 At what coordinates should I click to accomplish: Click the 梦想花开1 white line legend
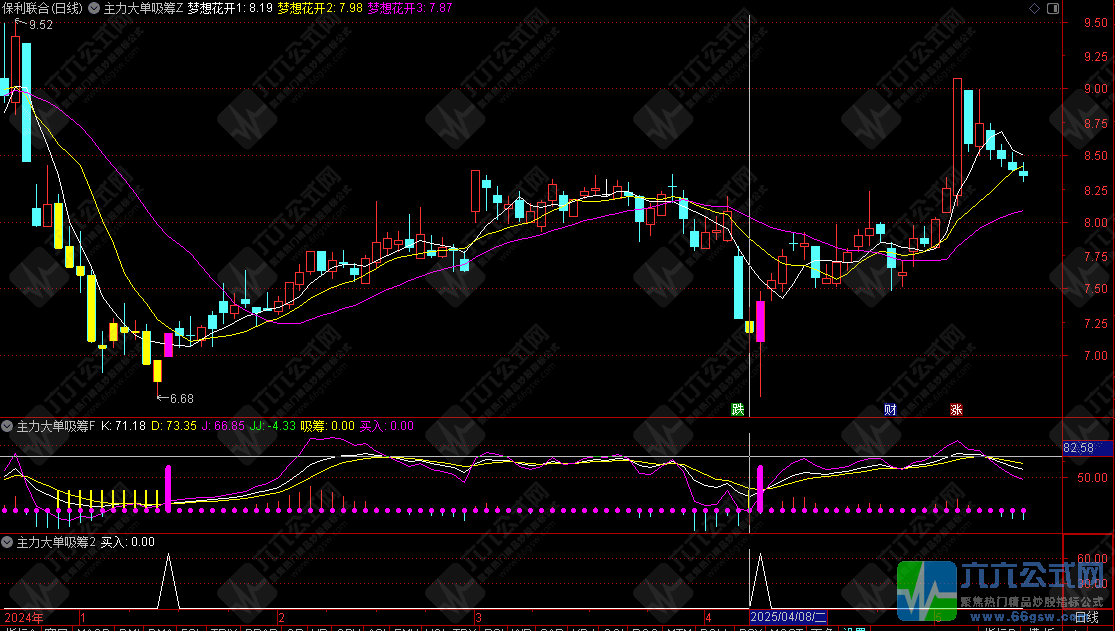click(x=229, y=7)
